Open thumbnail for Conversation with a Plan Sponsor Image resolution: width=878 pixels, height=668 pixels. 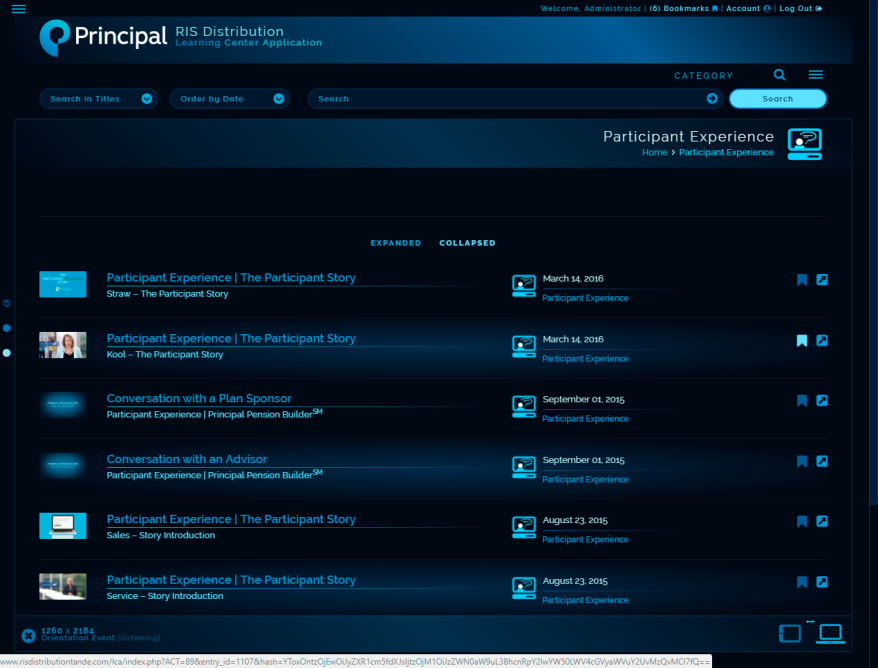63,405
